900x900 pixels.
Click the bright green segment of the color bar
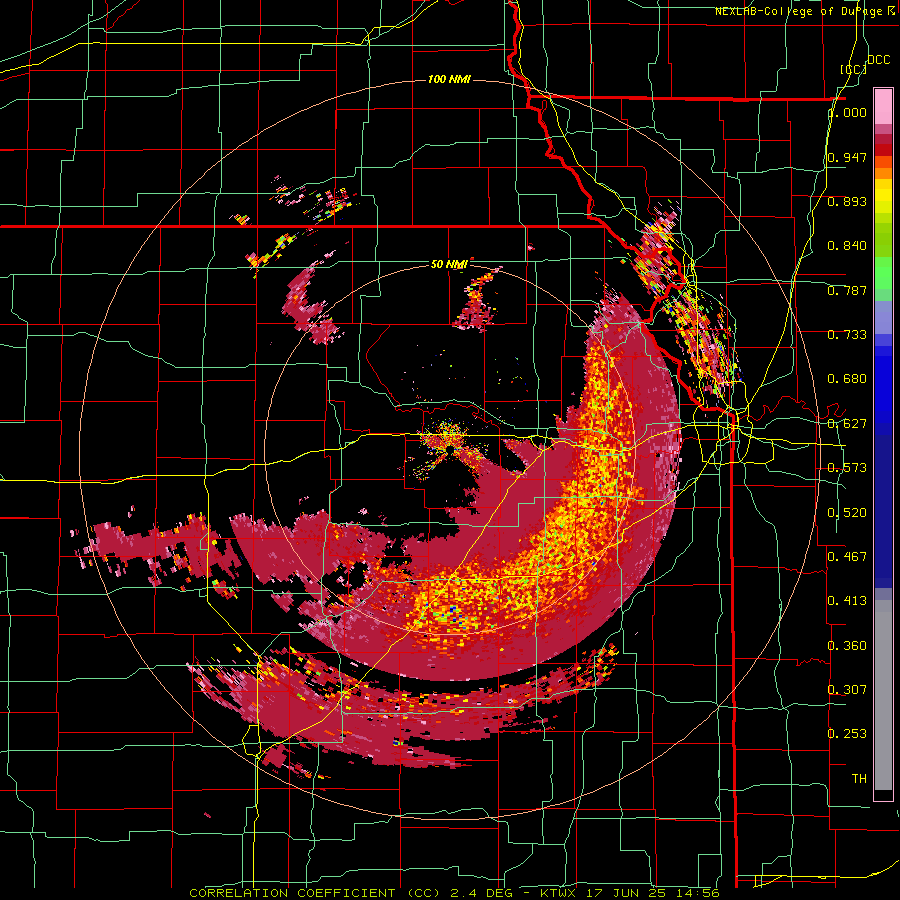[883, 273]
